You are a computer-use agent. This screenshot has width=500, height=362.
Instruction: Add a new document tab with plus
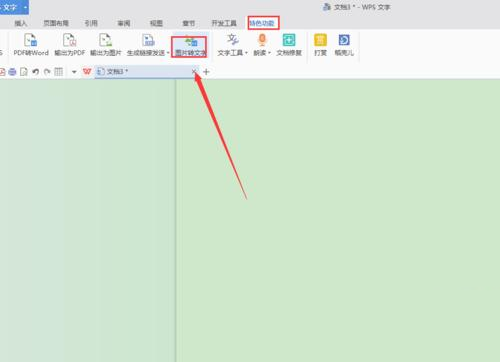(x=206, y=72)
